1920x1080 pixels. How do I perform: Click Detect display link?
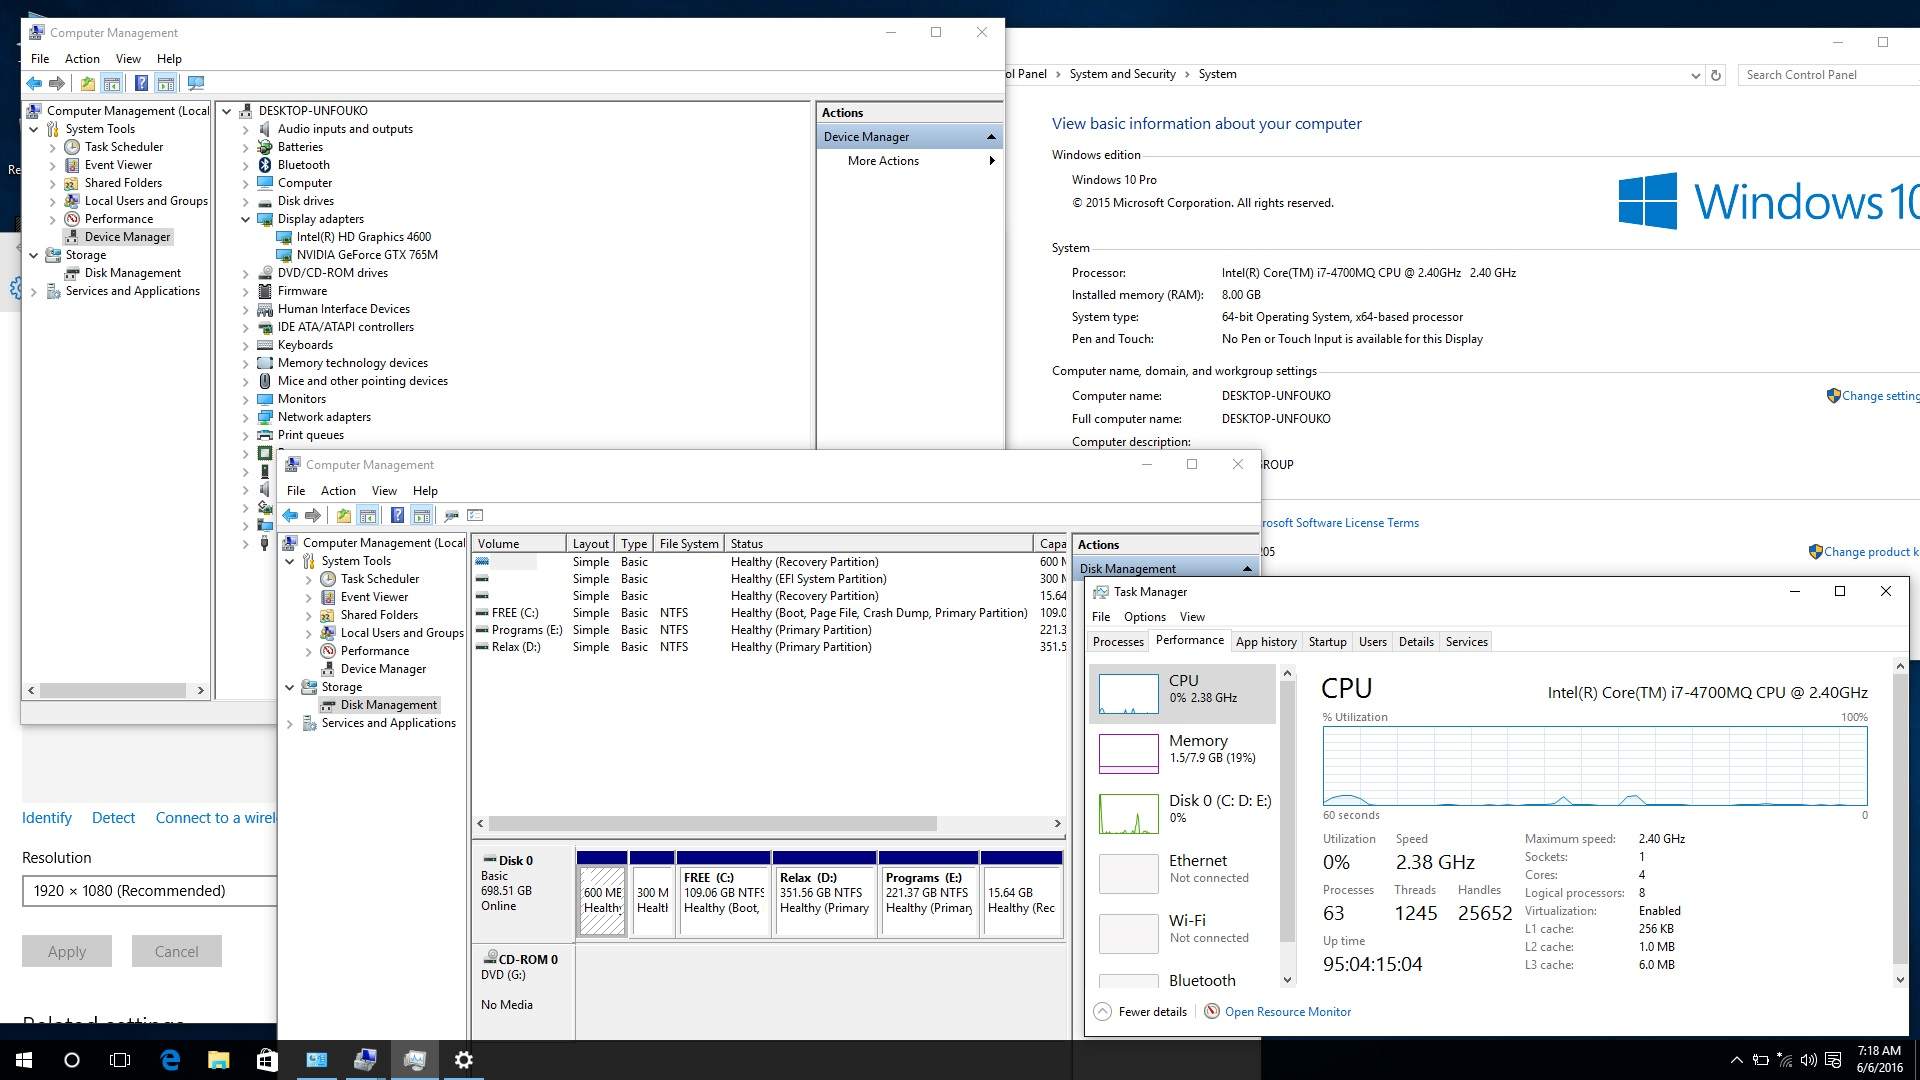point(113,818)
